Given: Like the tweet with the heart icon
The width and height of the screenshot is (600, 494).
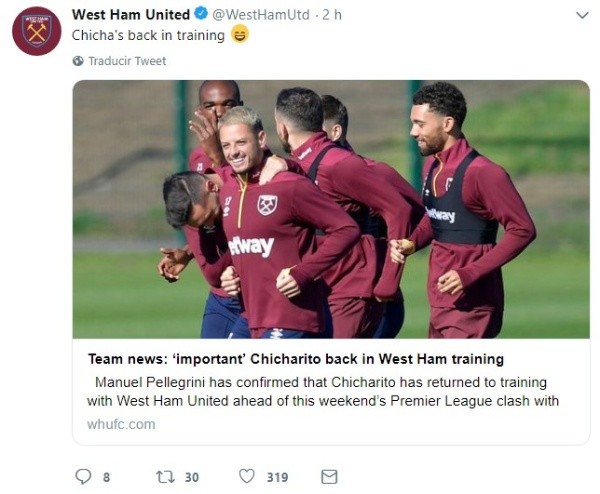Looking at the screenshot, I should [x=246, y=477].
